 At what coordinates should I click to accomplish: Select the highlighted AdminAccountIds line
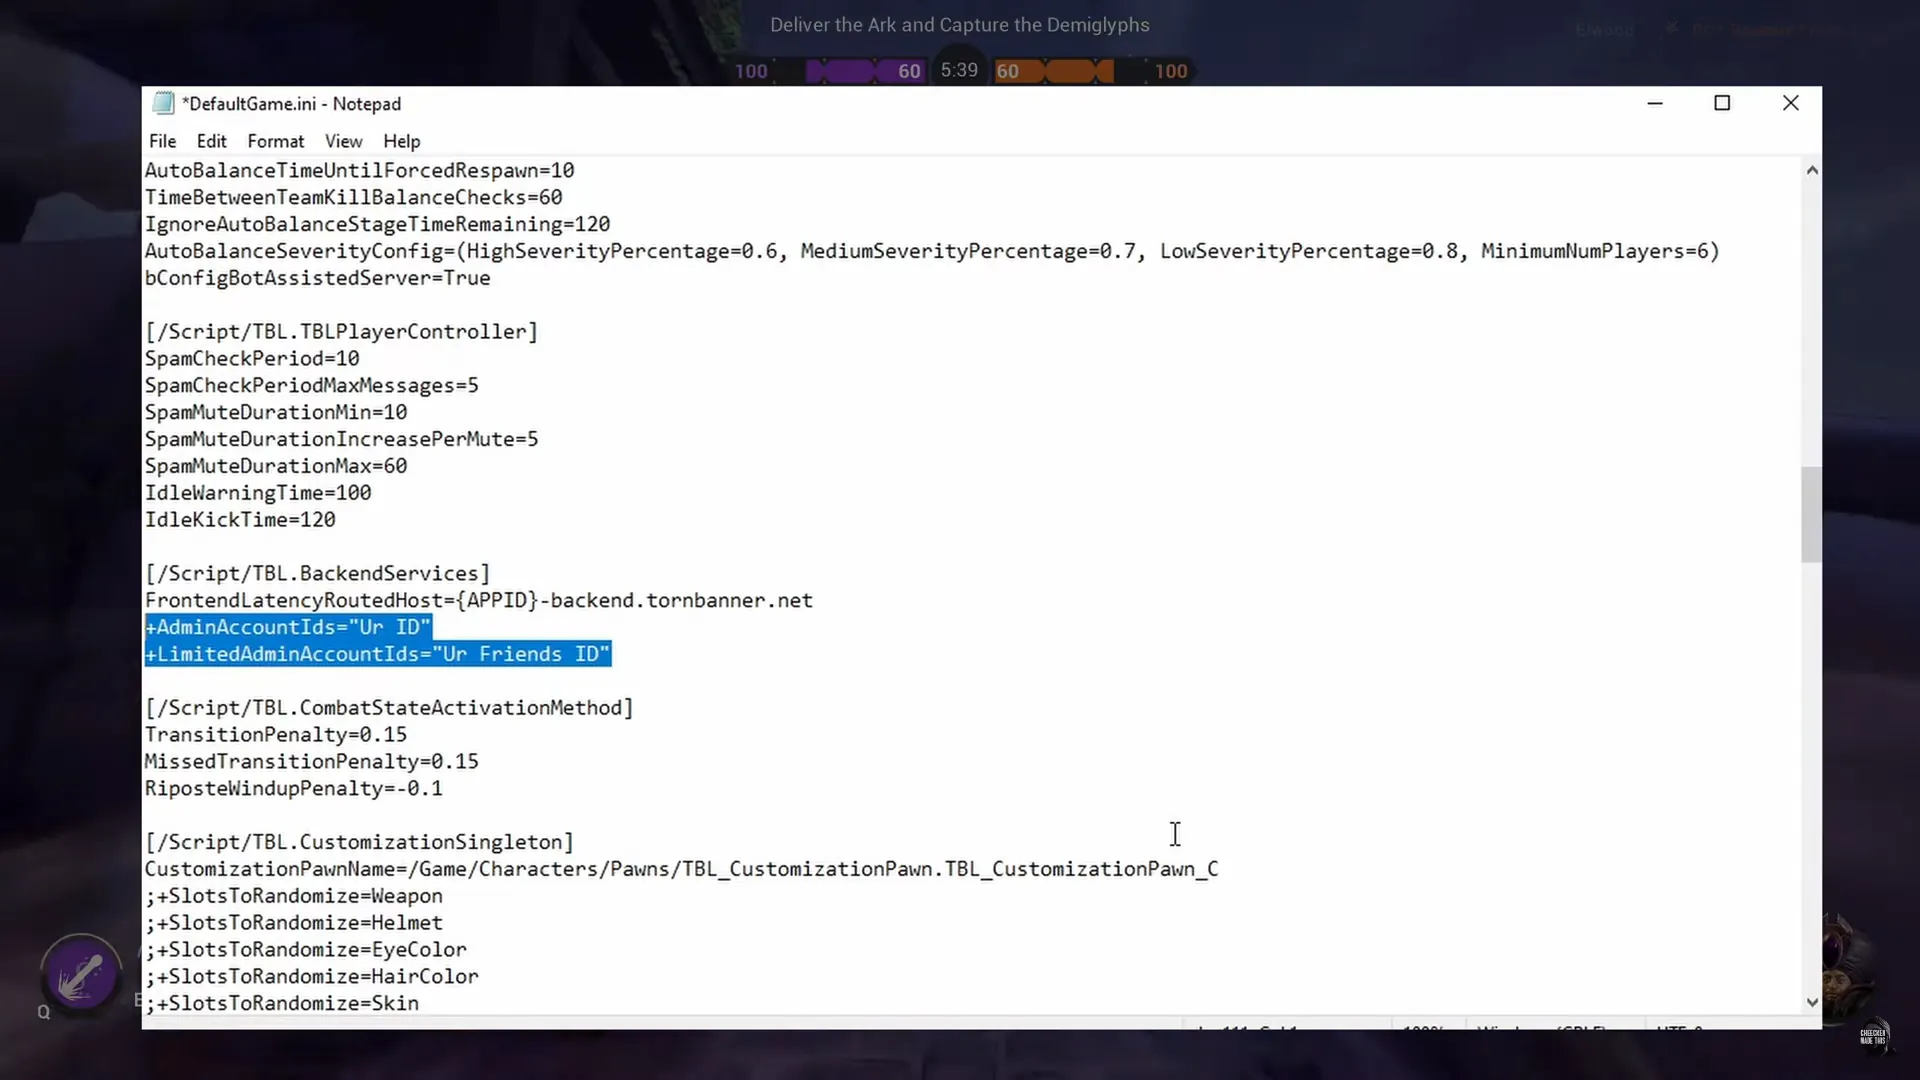pos(288,627)
